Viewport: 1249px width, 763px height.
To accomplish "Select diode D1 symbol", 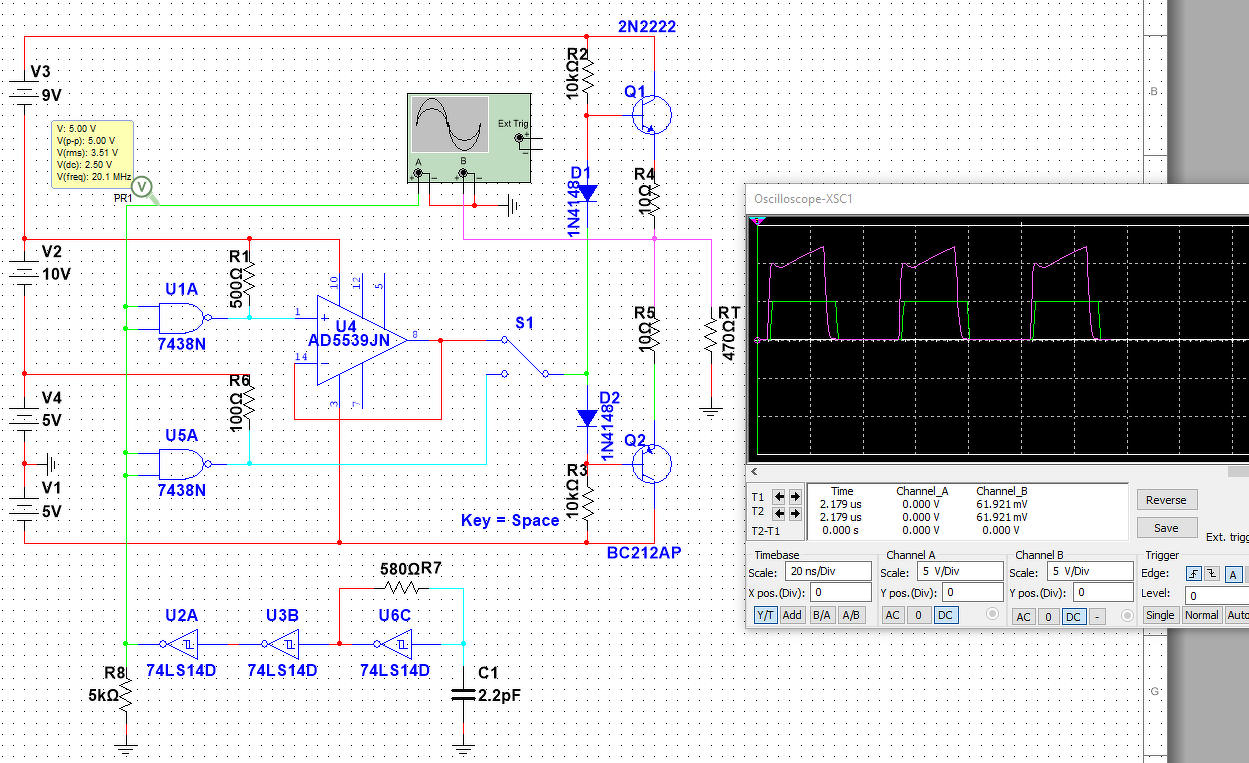I will pyautogui.click(x=587, y=192).
